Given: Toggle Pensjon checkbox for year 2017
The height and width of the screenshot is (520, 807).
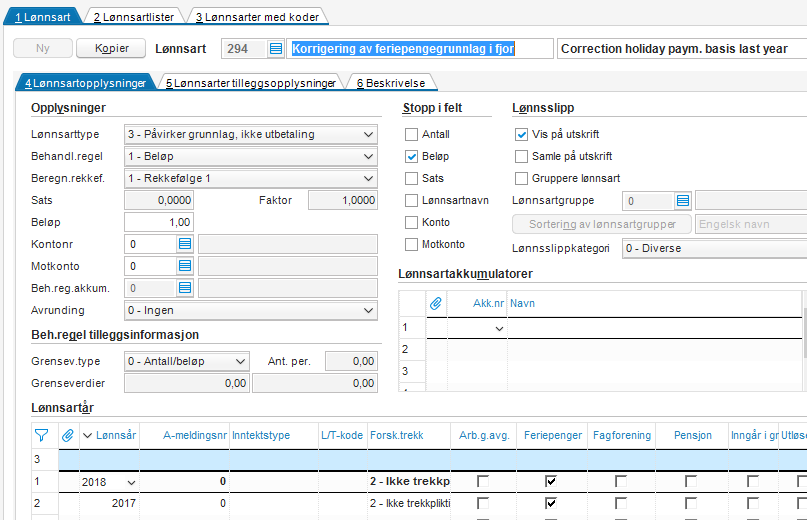Looking at the screenshot, I should click(x=691, y=503).
